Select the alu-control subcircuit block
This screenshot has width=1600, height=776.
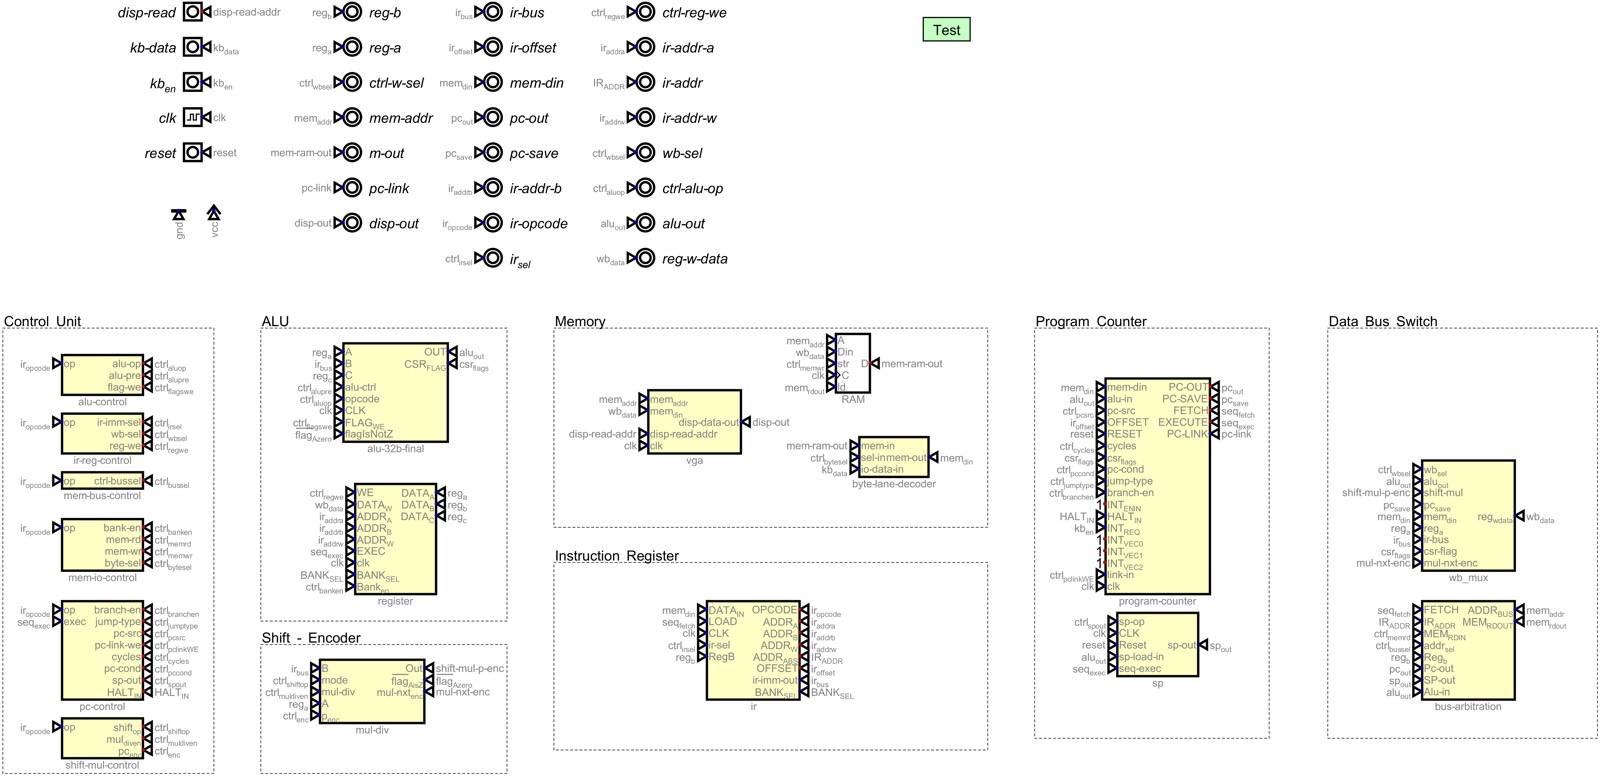pos(102,376)
